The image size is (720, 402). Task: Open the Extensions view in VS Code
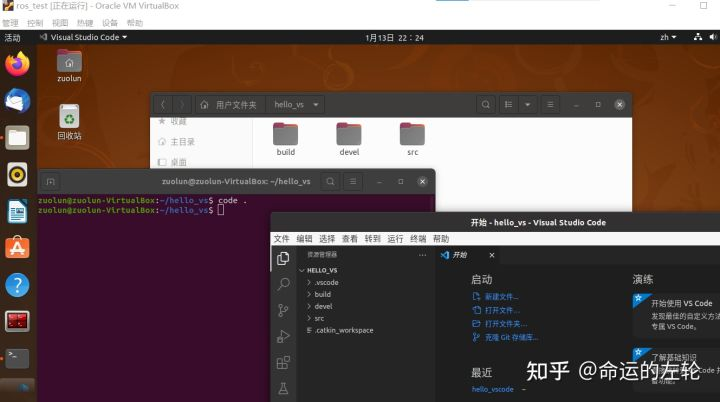point(283,362)
